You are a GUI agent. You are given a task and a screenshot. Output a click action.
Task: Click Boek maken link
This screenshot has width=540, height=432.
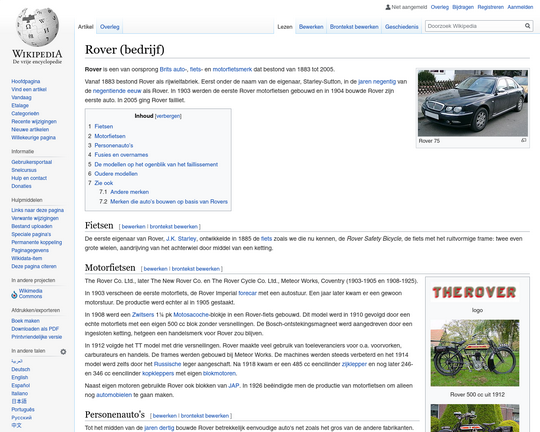25,321
